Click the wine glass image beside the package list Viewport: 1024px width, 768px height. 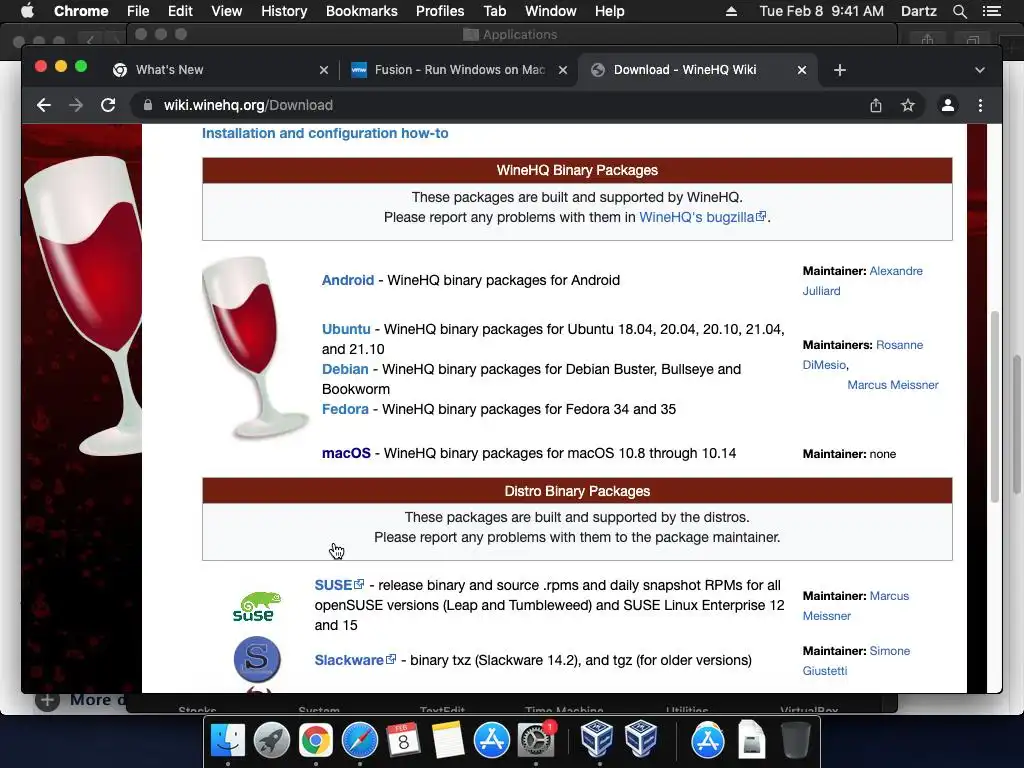(x=255, y=347)
